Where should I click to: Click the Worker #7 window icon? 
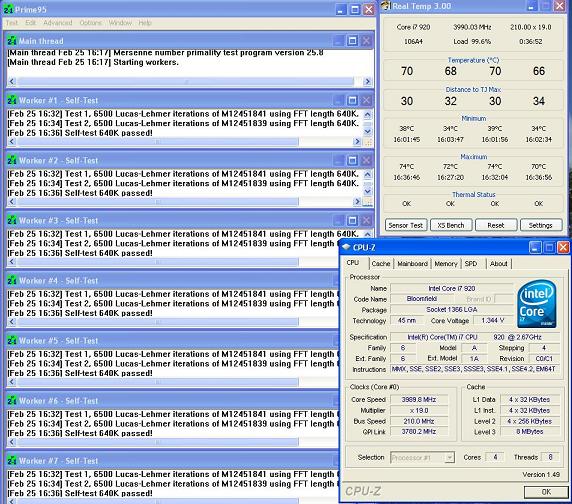pos(12,461)
